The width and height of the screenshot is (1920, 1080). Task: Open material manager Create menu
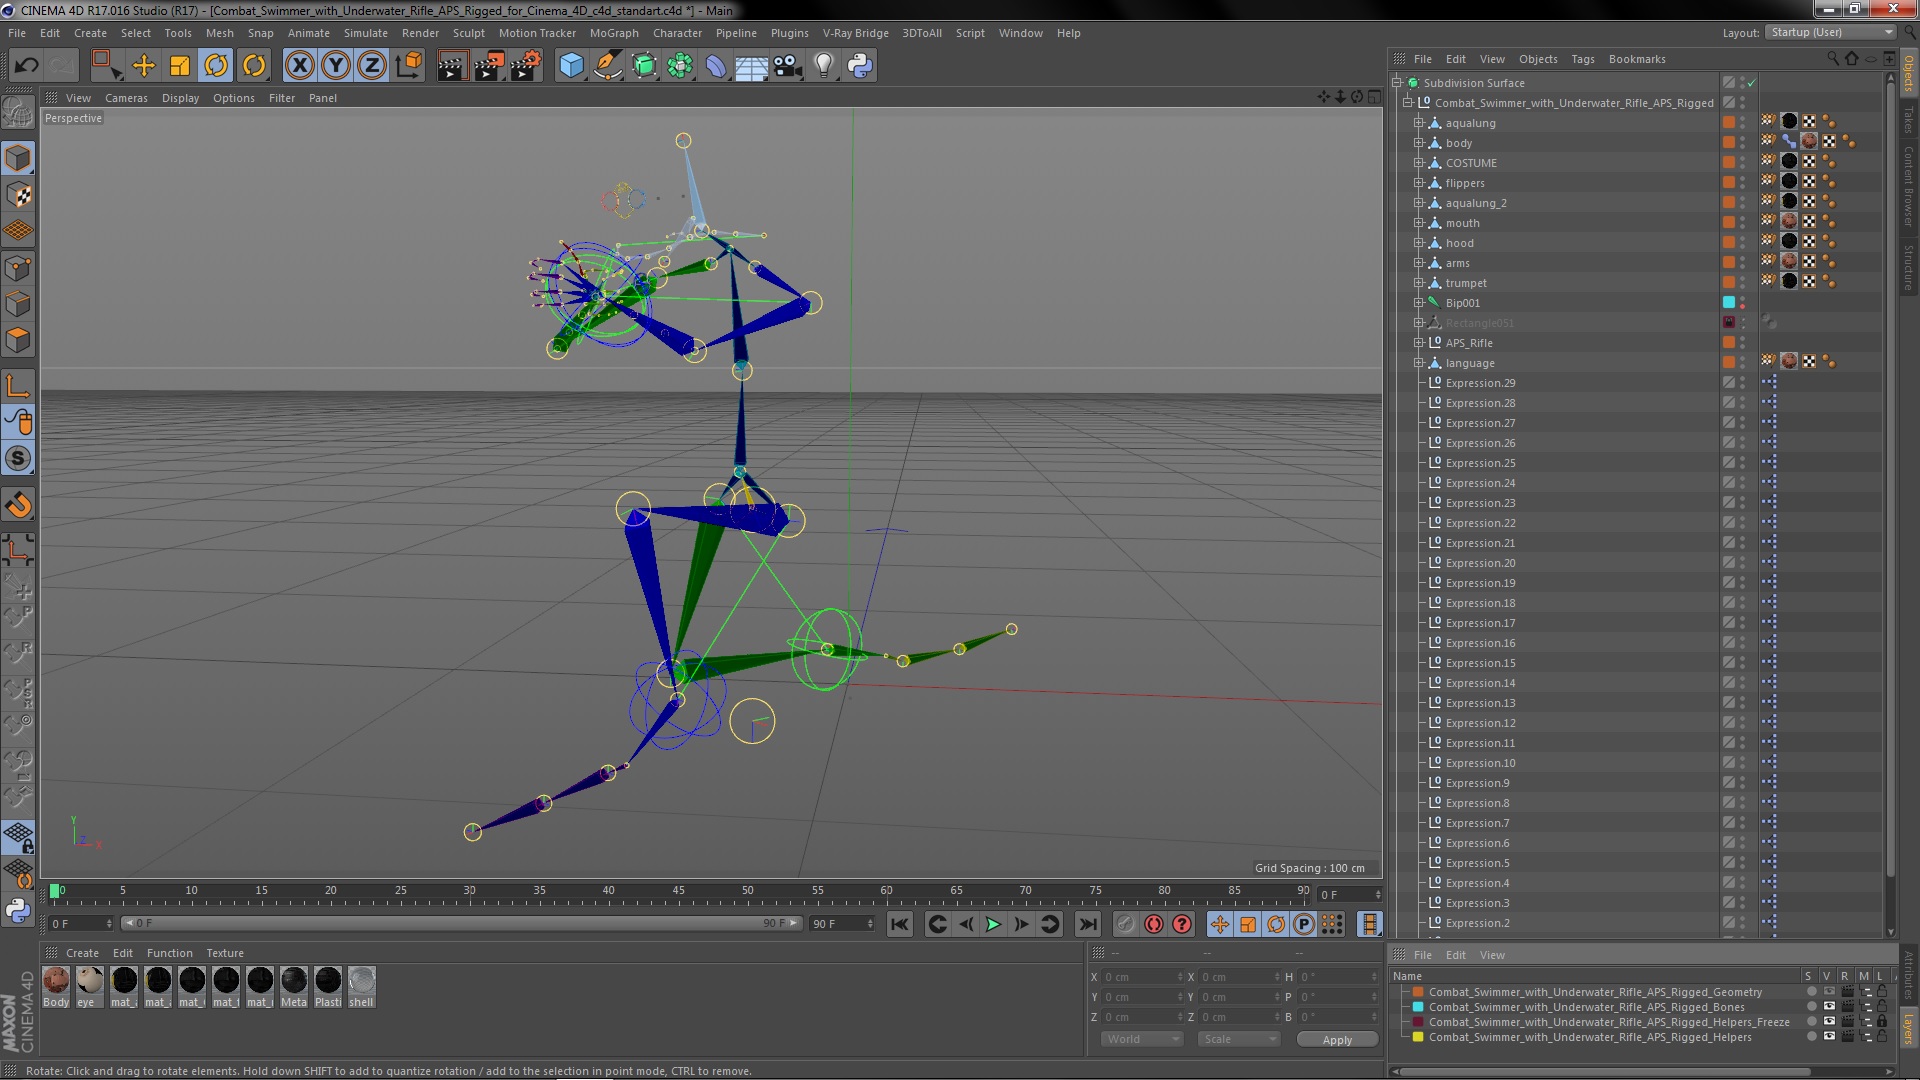(x=82, y=953)
